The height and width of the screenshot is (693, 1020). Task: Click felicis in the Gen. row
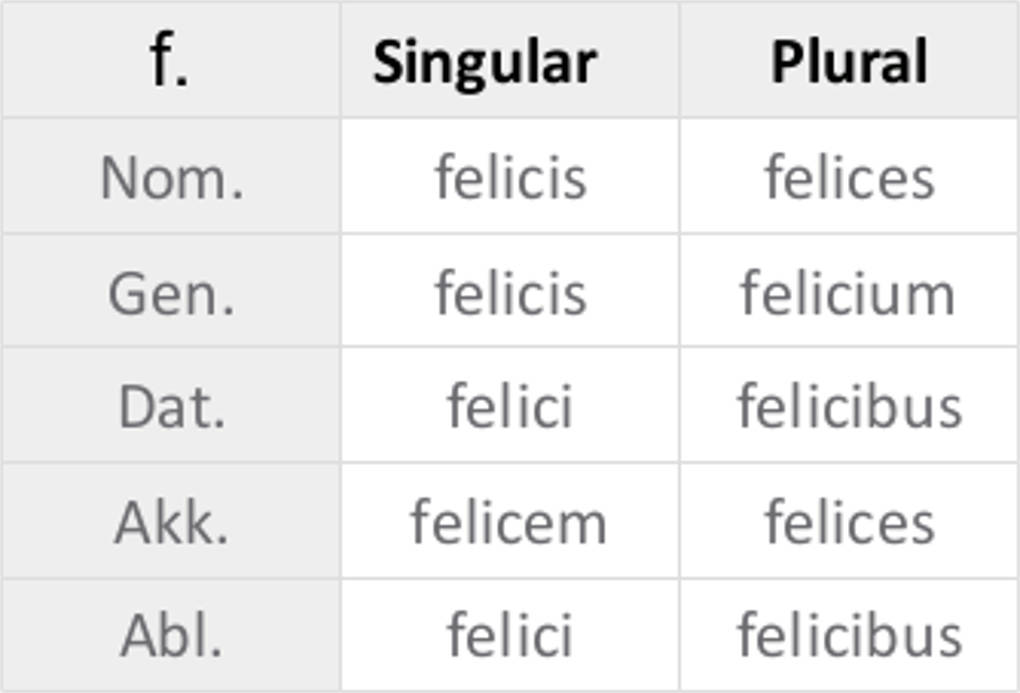tap(510, 294)
